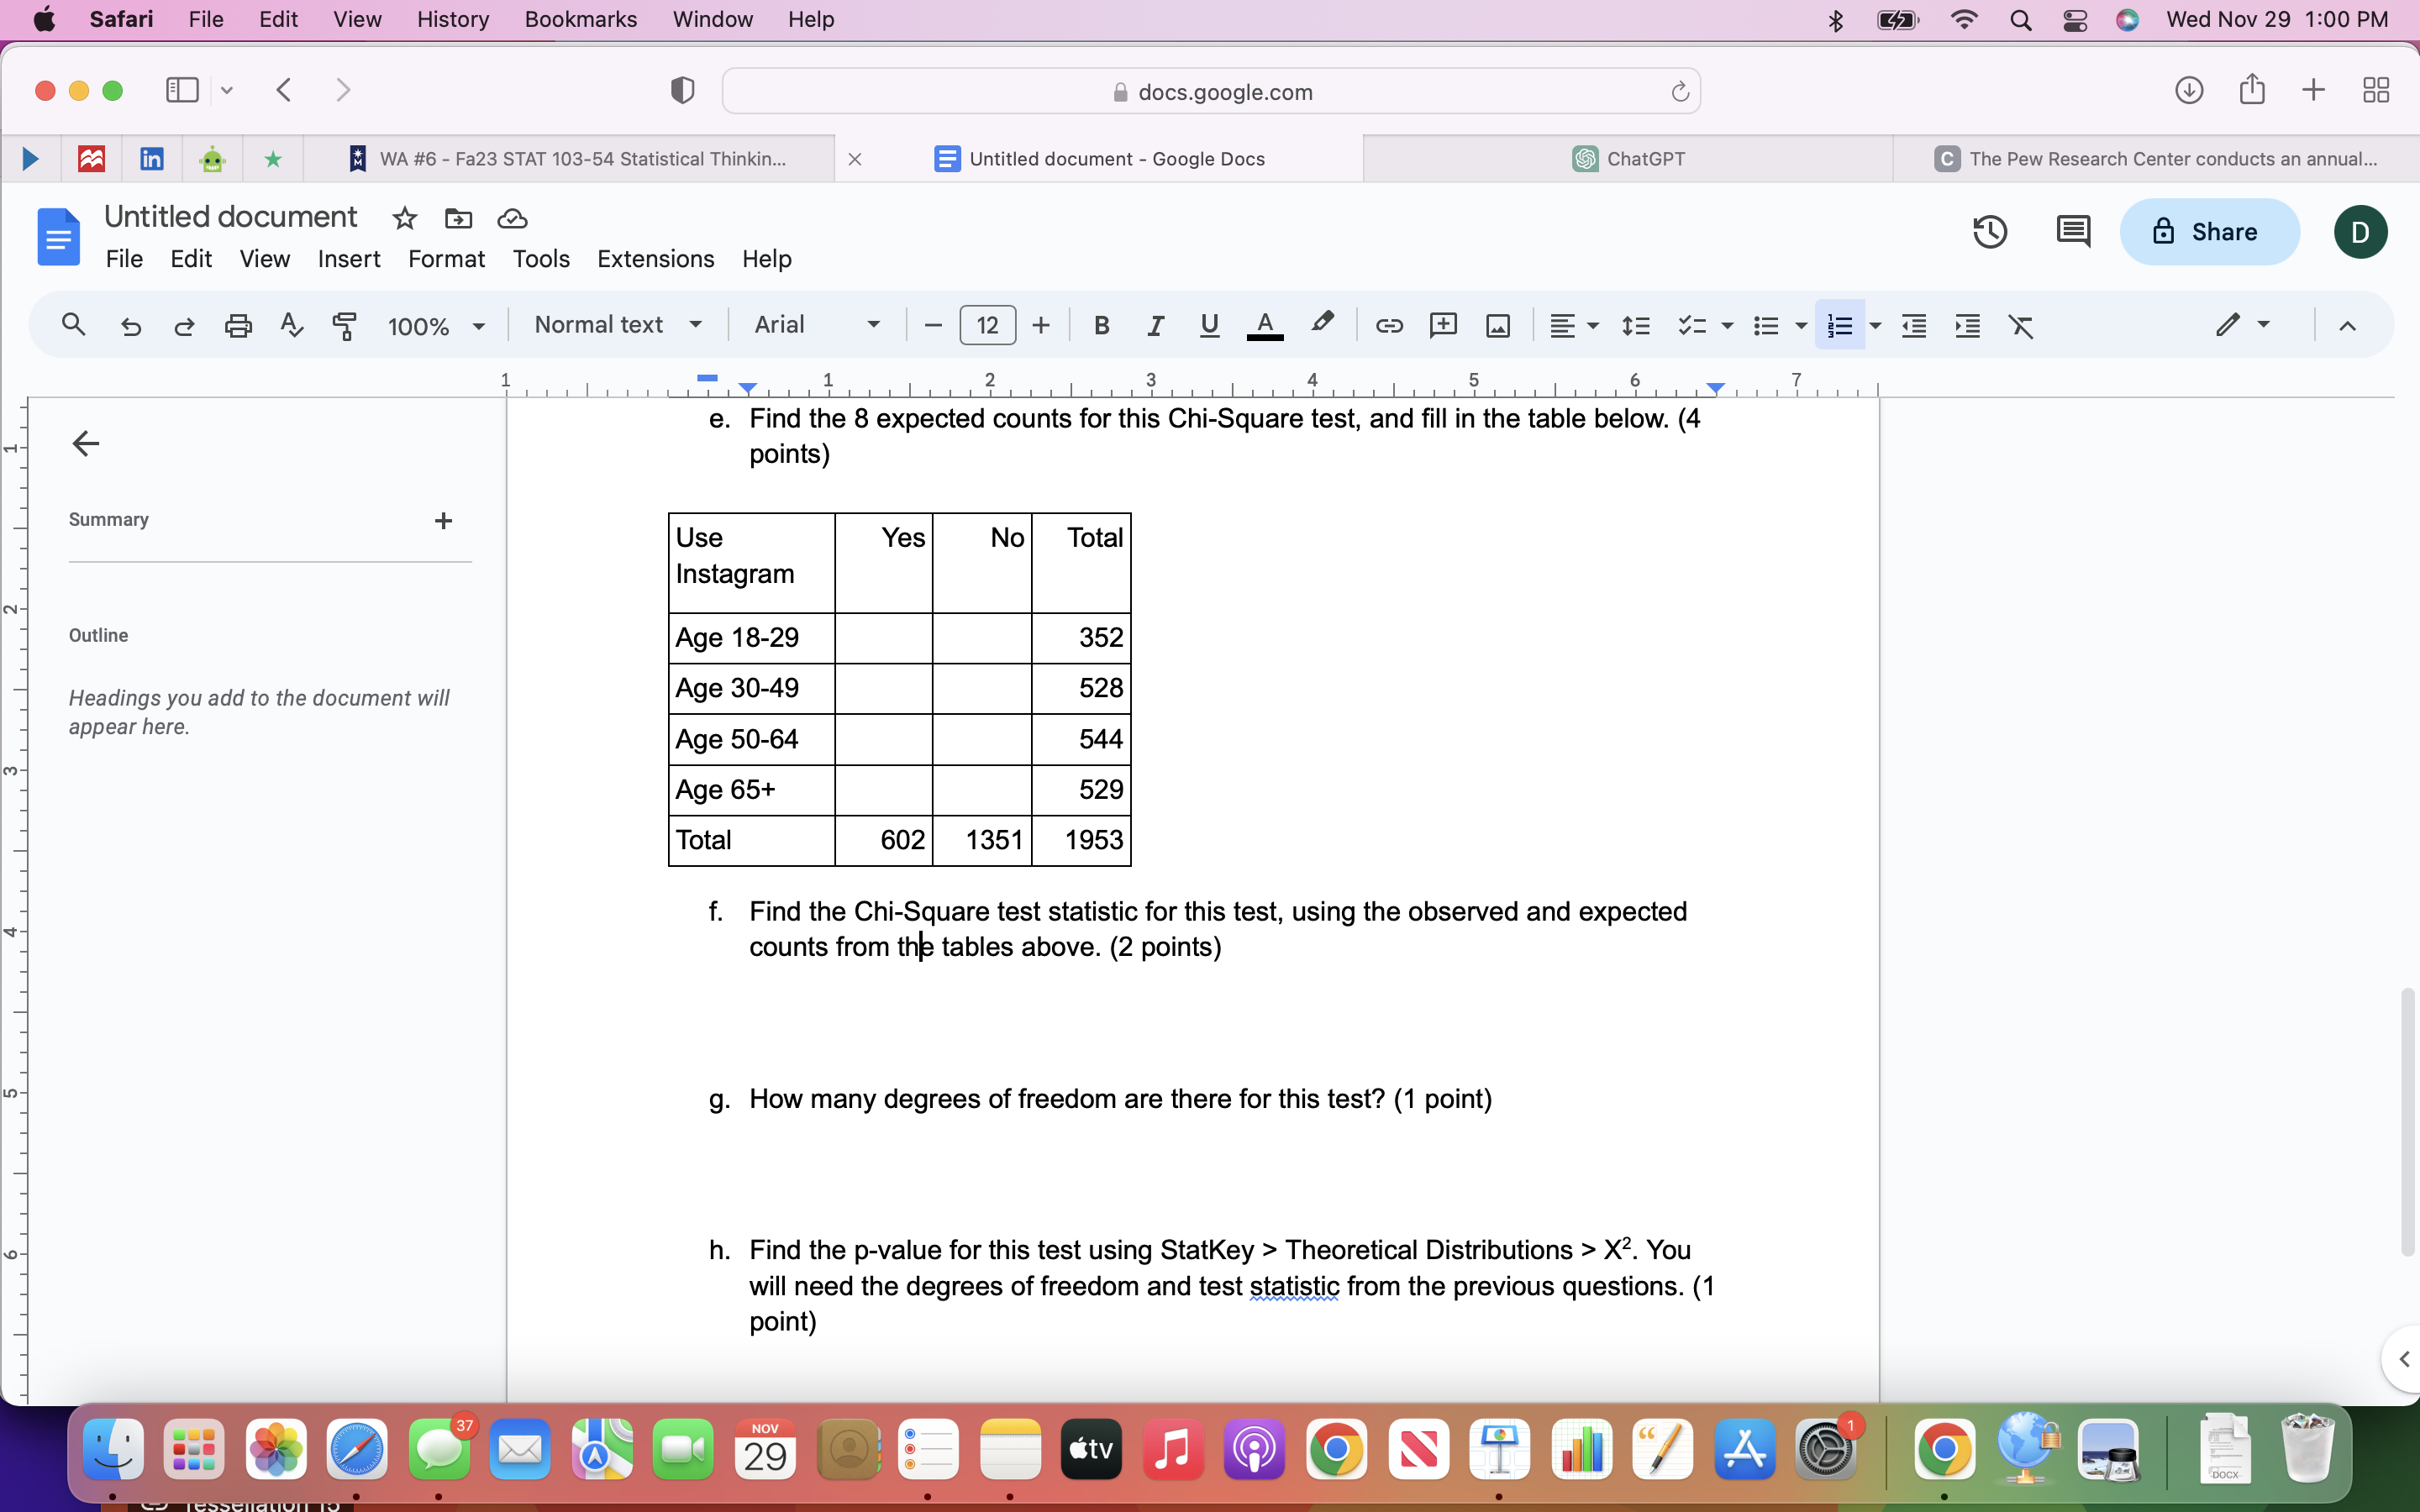Click the insert image icon
2420x1512 pixels.
coord(1497,325)
